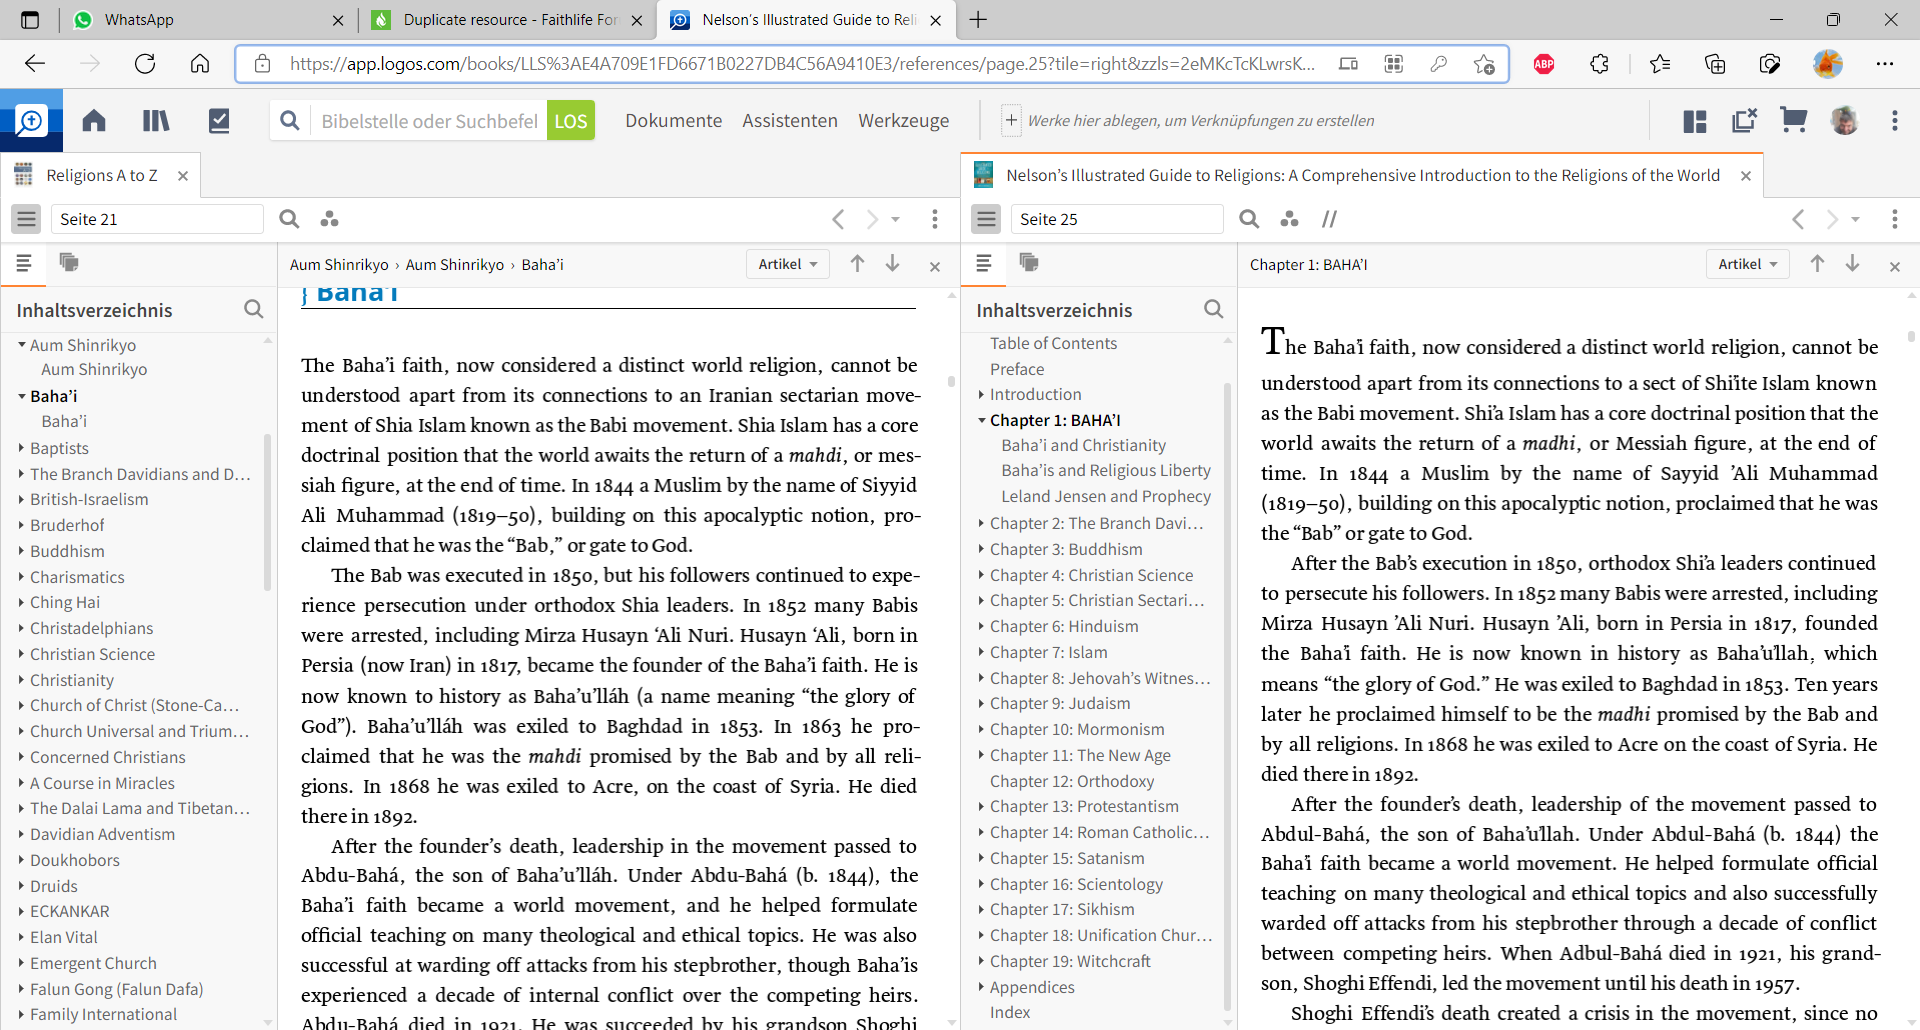Open Leland Jensen and Prophecy section
Viewport: 1920px width, 1030px height.
[1106, 496]
